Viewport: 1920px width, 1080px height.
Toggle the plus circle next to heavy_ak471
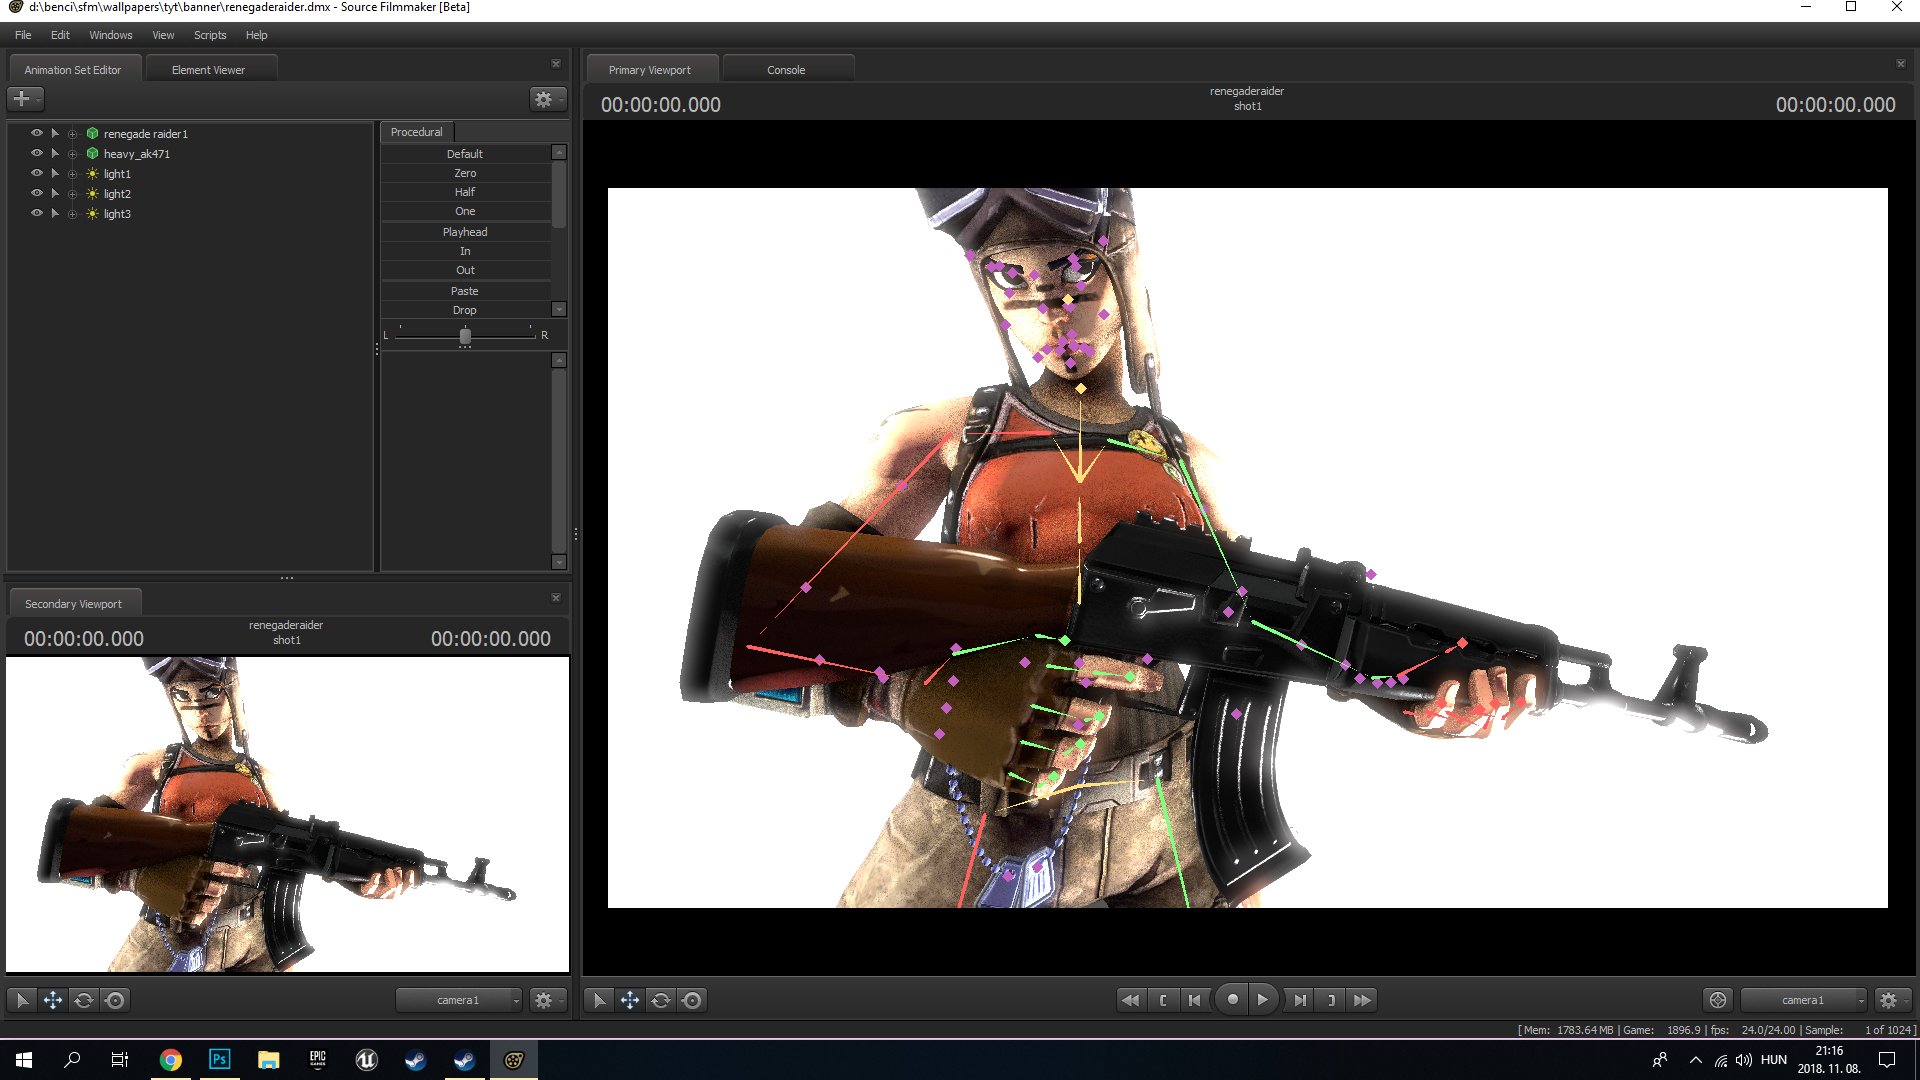(x=72, y=154)
